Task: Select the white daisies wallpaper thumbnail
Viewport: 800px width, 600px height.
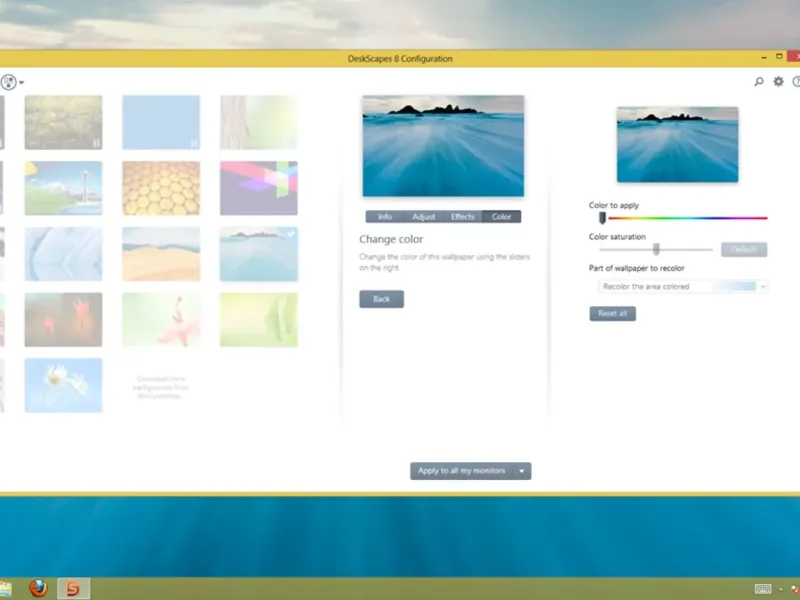Action: 63,385
